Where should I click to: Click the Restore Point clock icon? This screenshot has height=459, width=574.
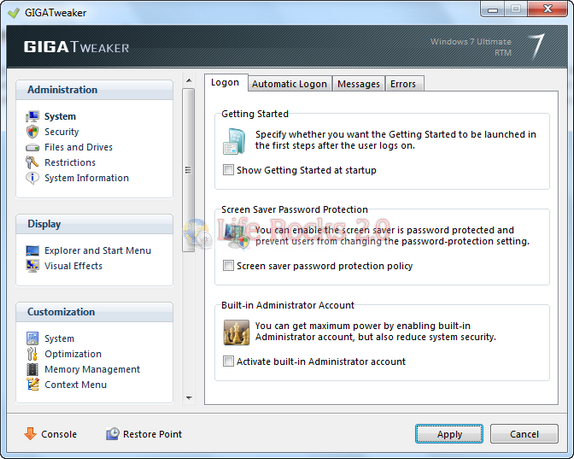tap(113, 434)
